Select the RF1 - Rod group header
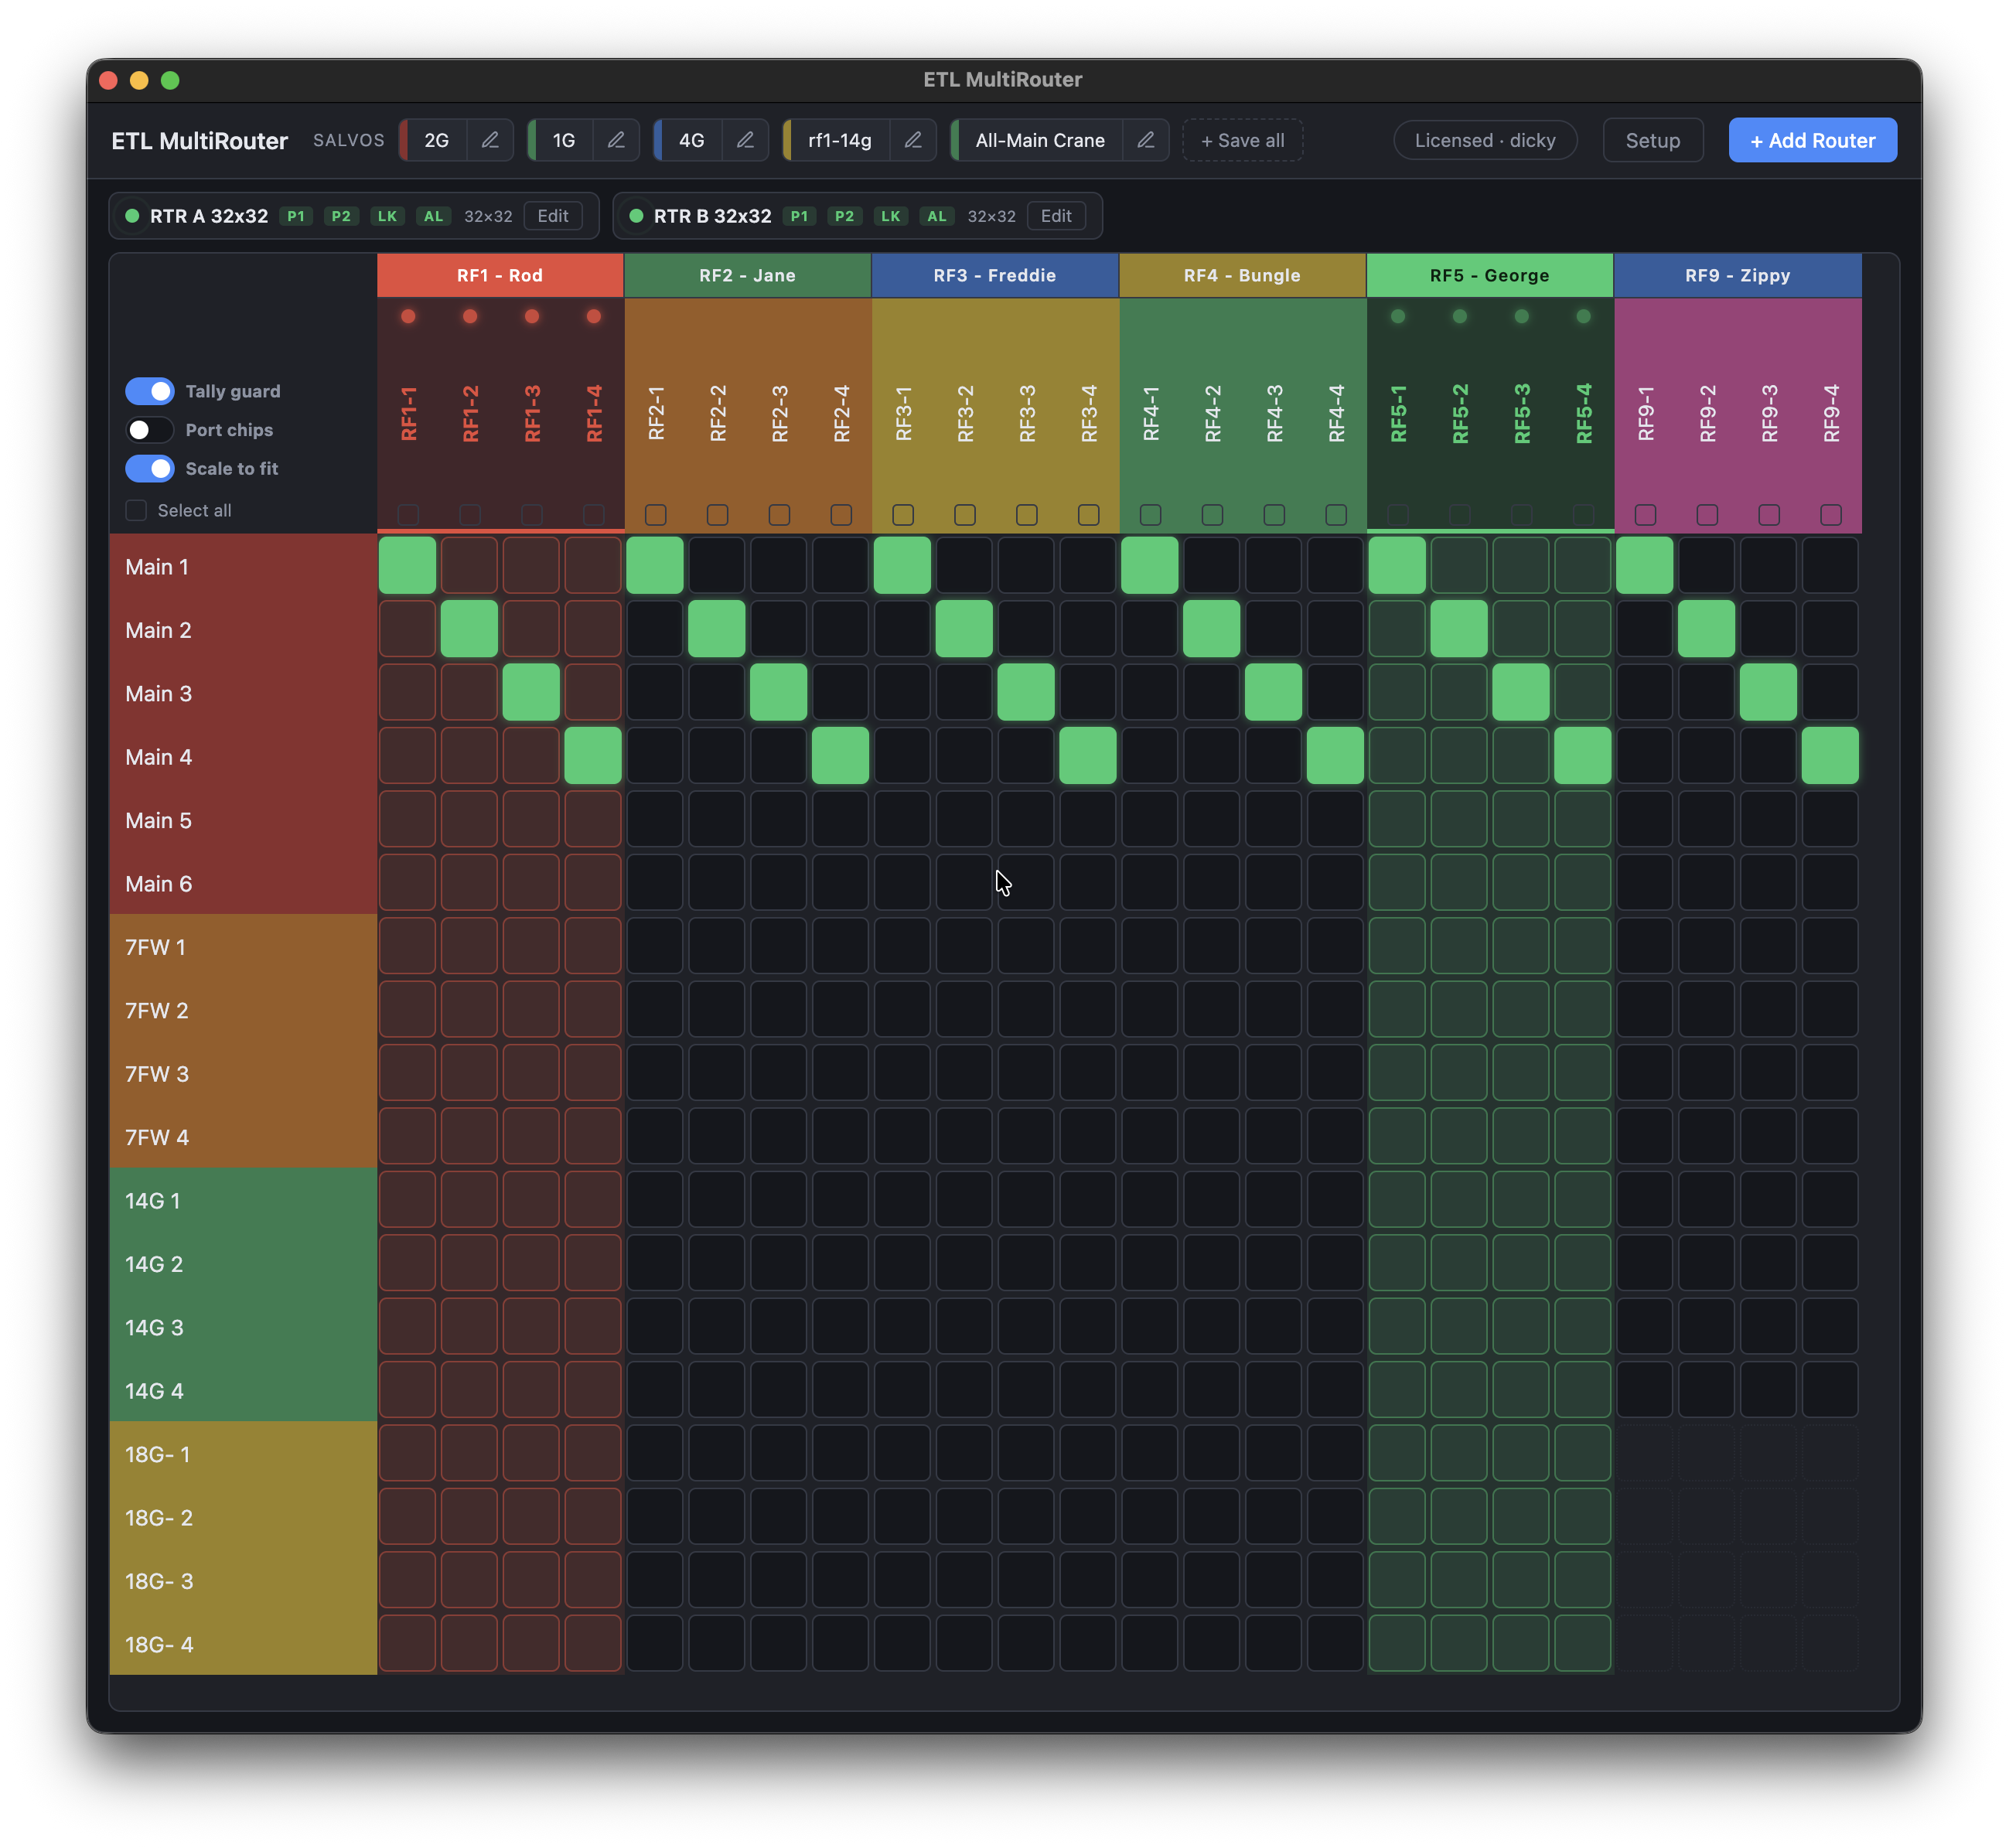Screen dimensions: 2009x1848 500,276
